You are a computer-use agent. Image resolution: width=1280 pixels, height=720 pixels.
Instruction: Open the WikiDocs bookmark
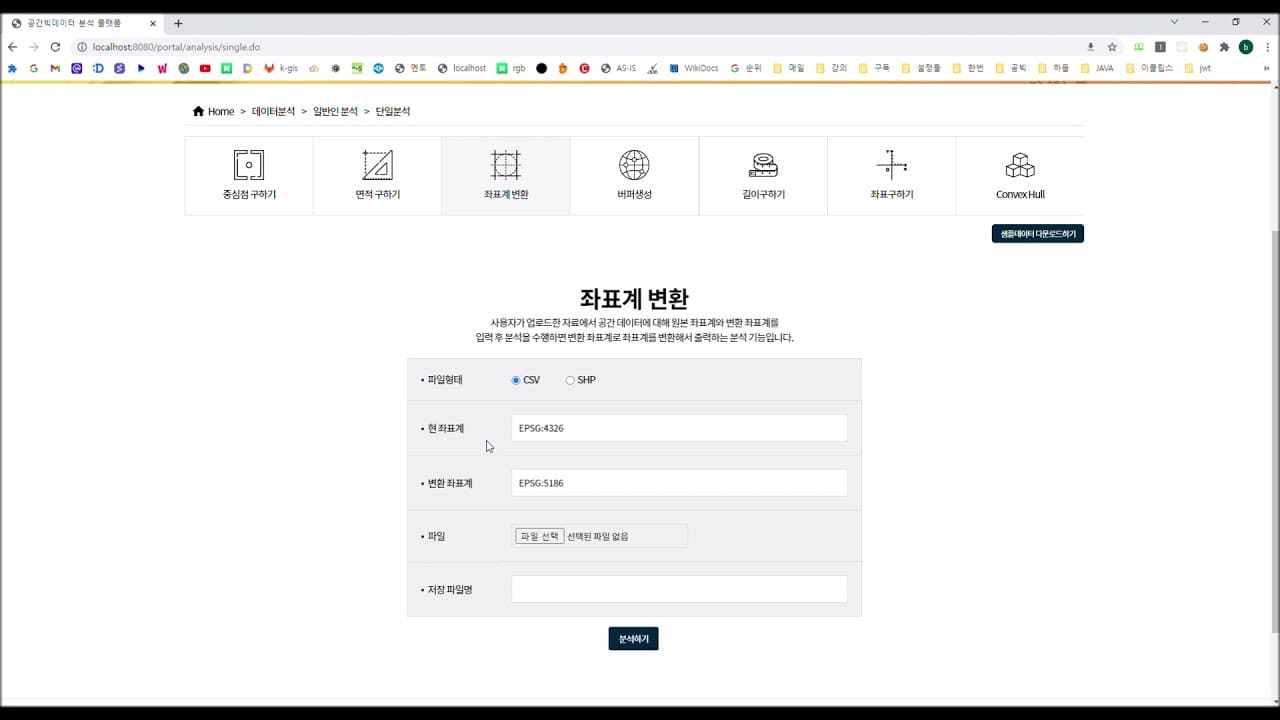(x=694, y=68)
